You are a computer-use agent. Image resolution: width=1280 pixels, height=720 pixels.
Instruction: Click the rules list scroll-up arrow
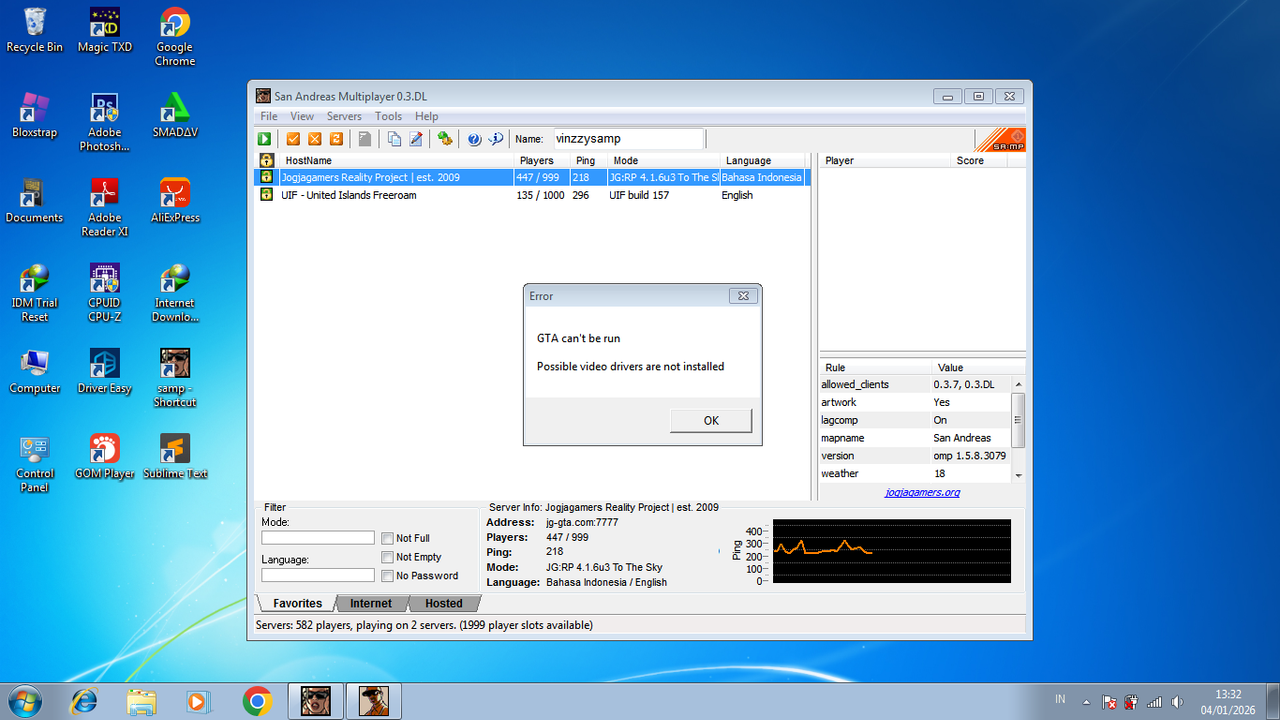pyautogui.click(x=1019, y=384)
